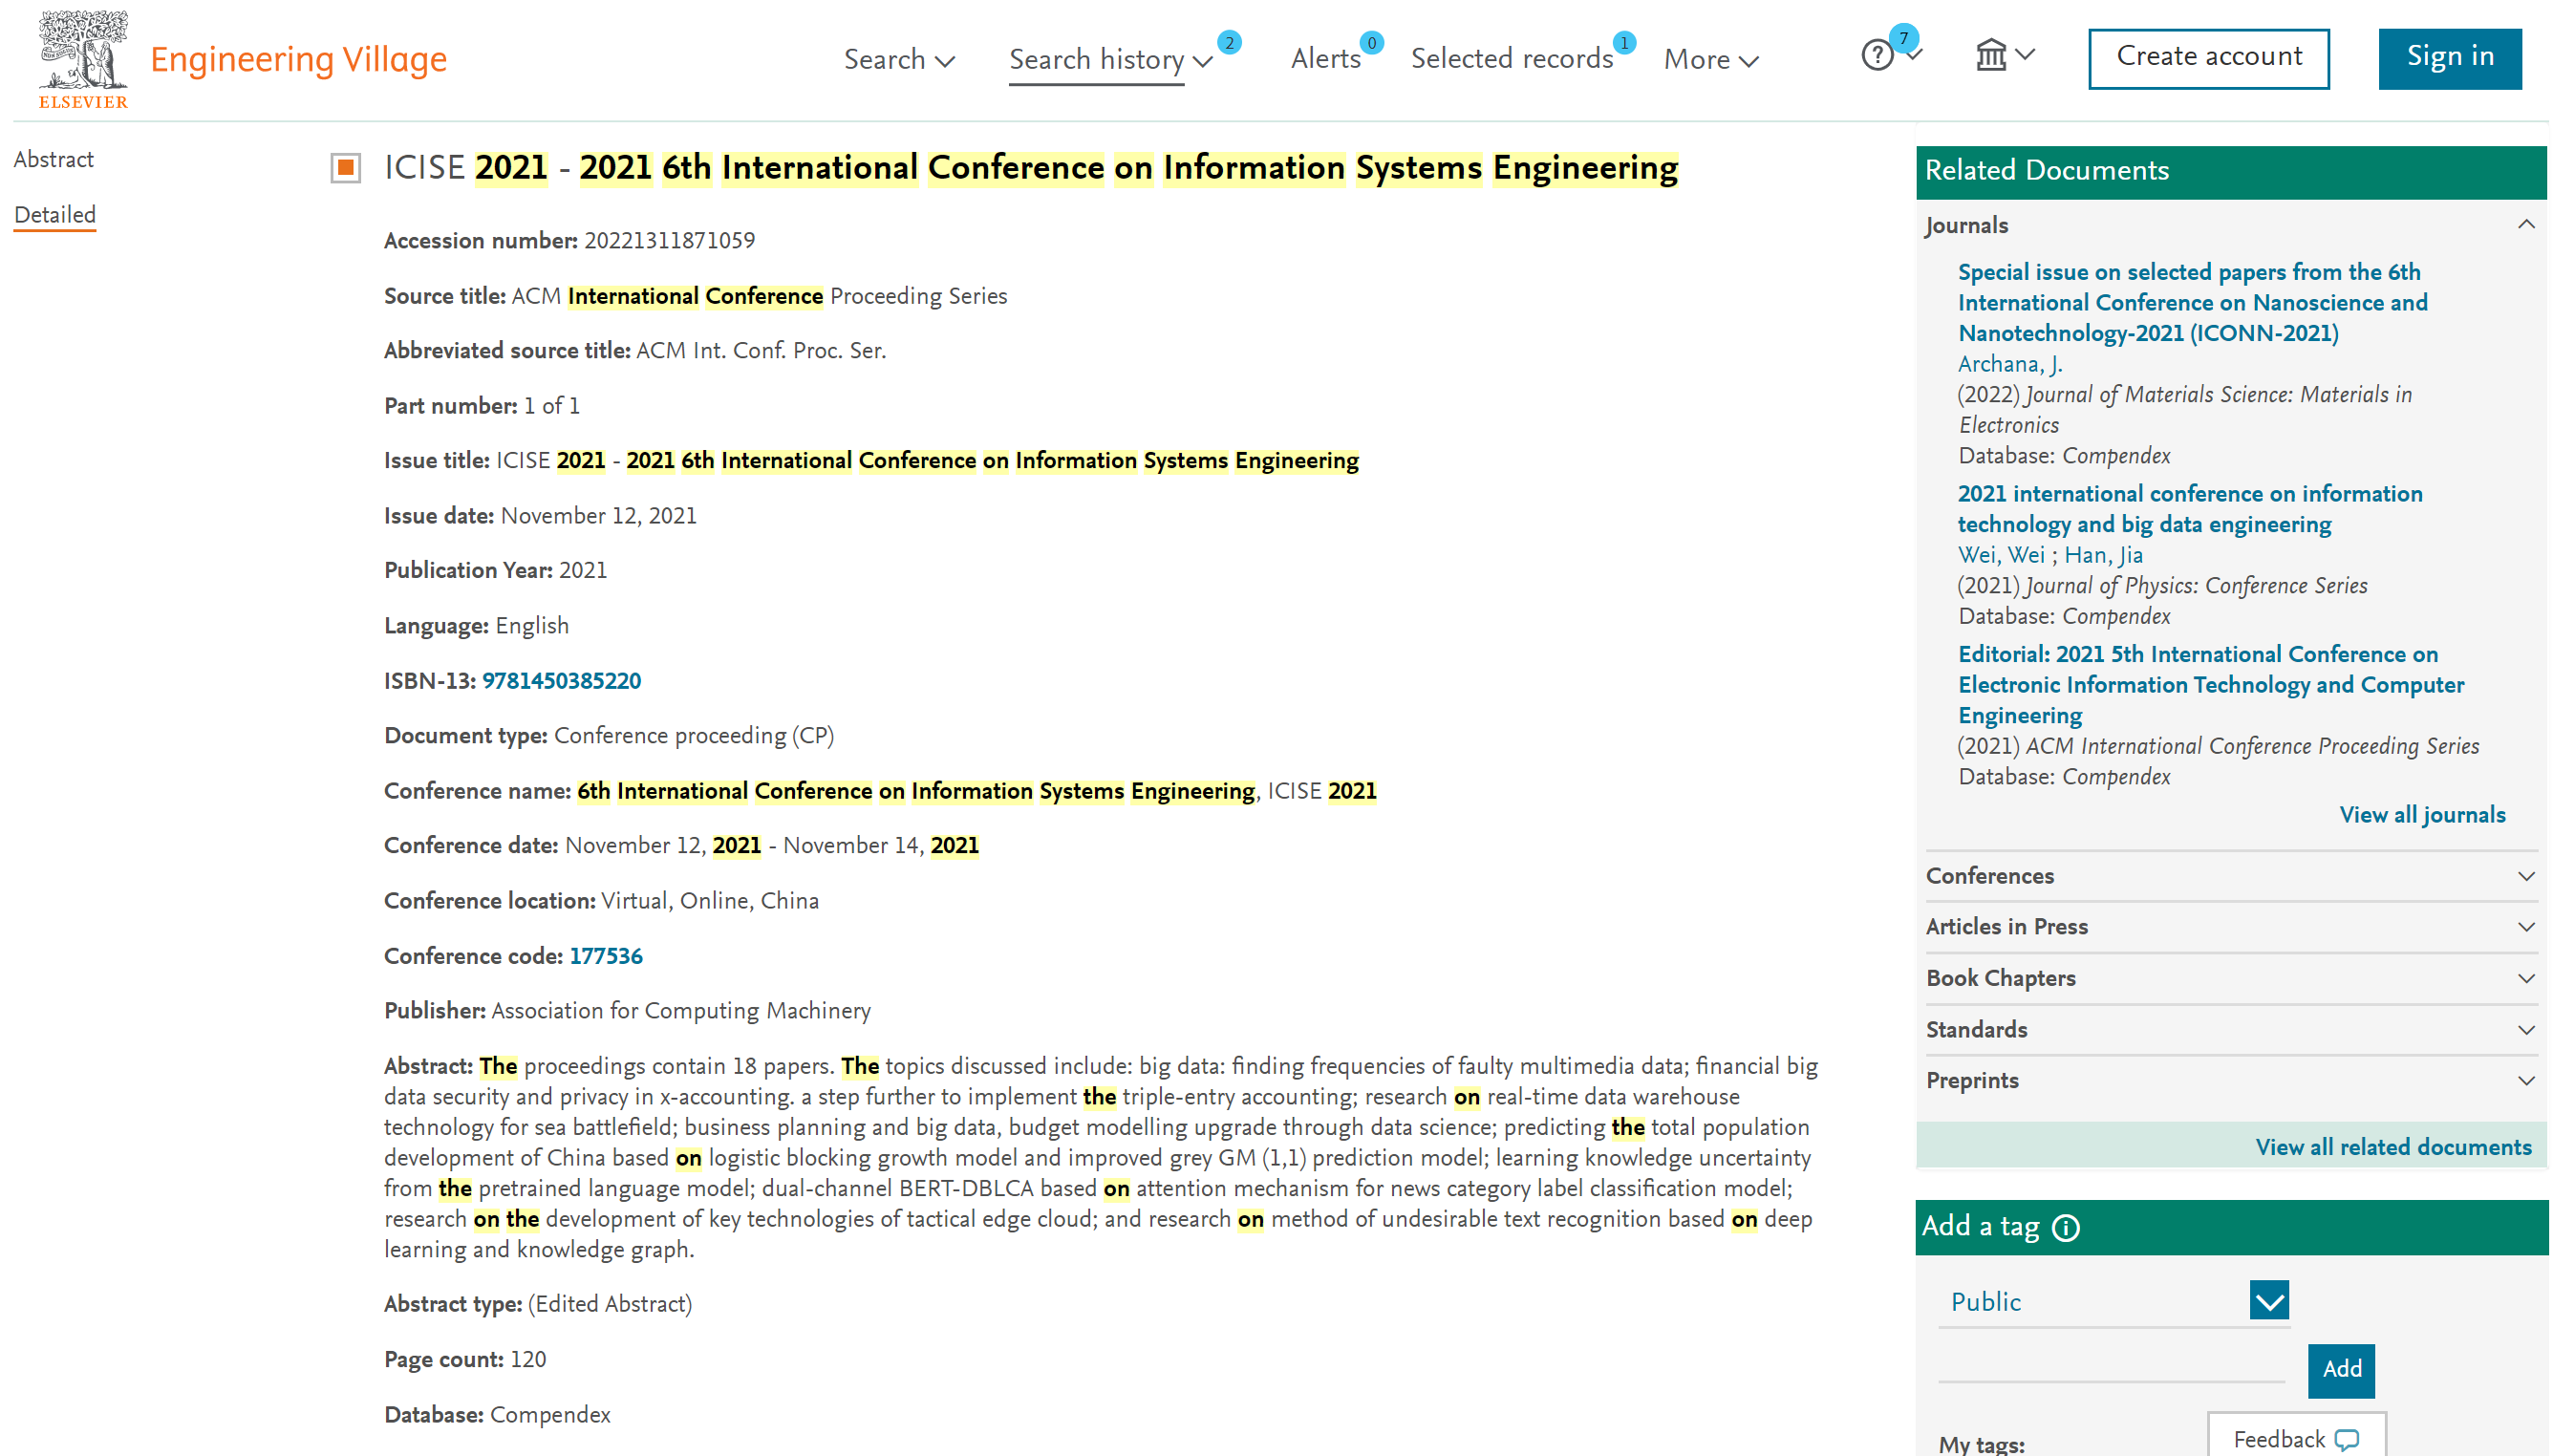The image size is (2553, 1456).
Task: Click the Engineering Village home title
Action: coord(298,59)
